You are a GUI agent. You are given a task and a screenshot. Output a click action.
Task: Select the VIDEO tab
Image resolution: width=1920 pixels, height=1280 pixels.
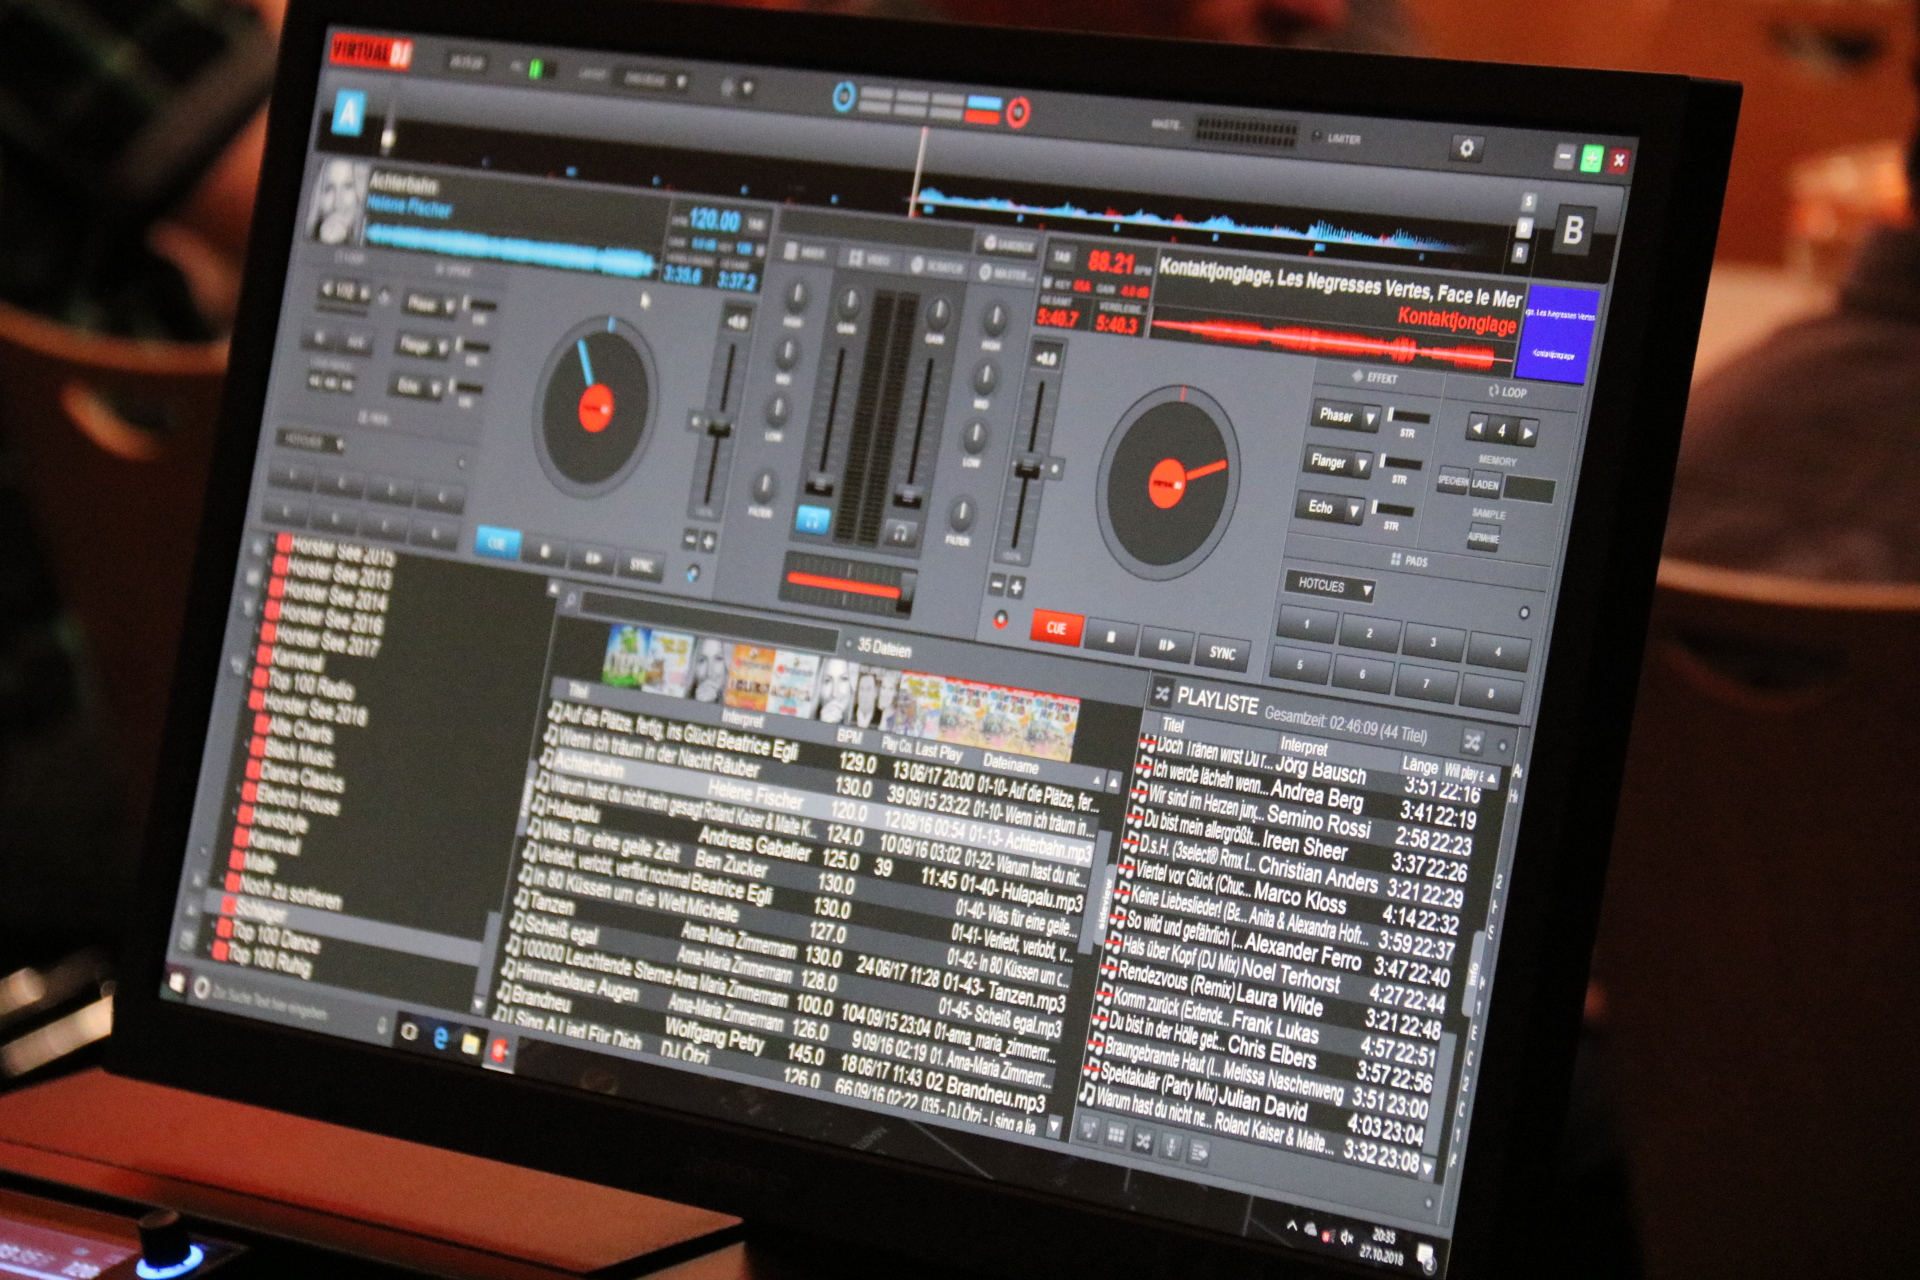868,259
